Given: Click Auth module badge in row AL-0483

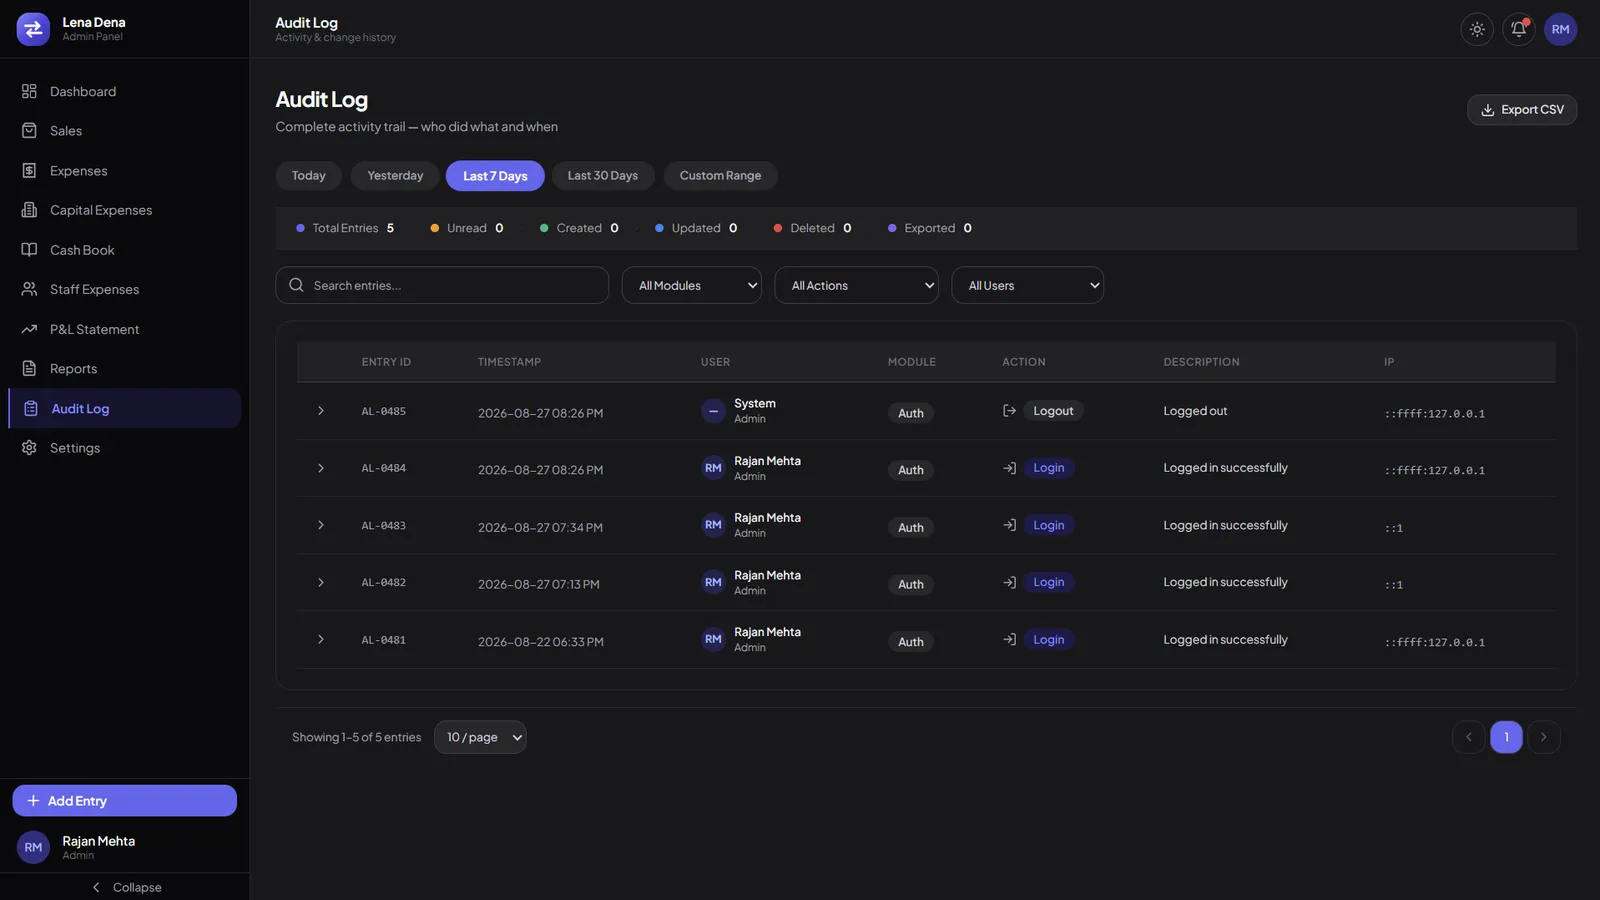Looking at the screenshot, I should pyautogui.click(x=911, y=528).
